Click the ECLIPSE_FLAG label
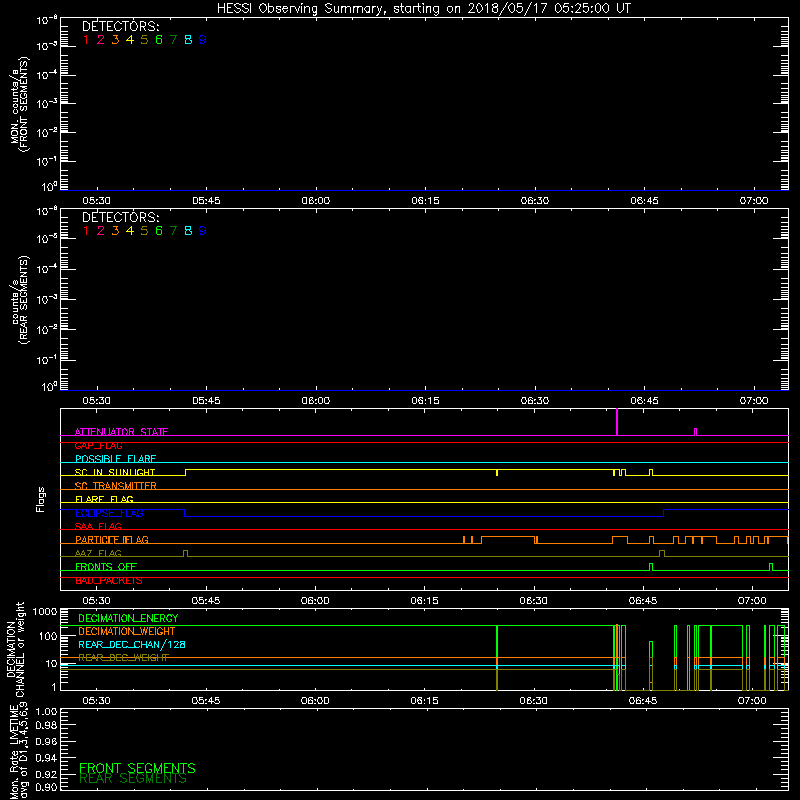The image size is (800, 800). [109, 513]
